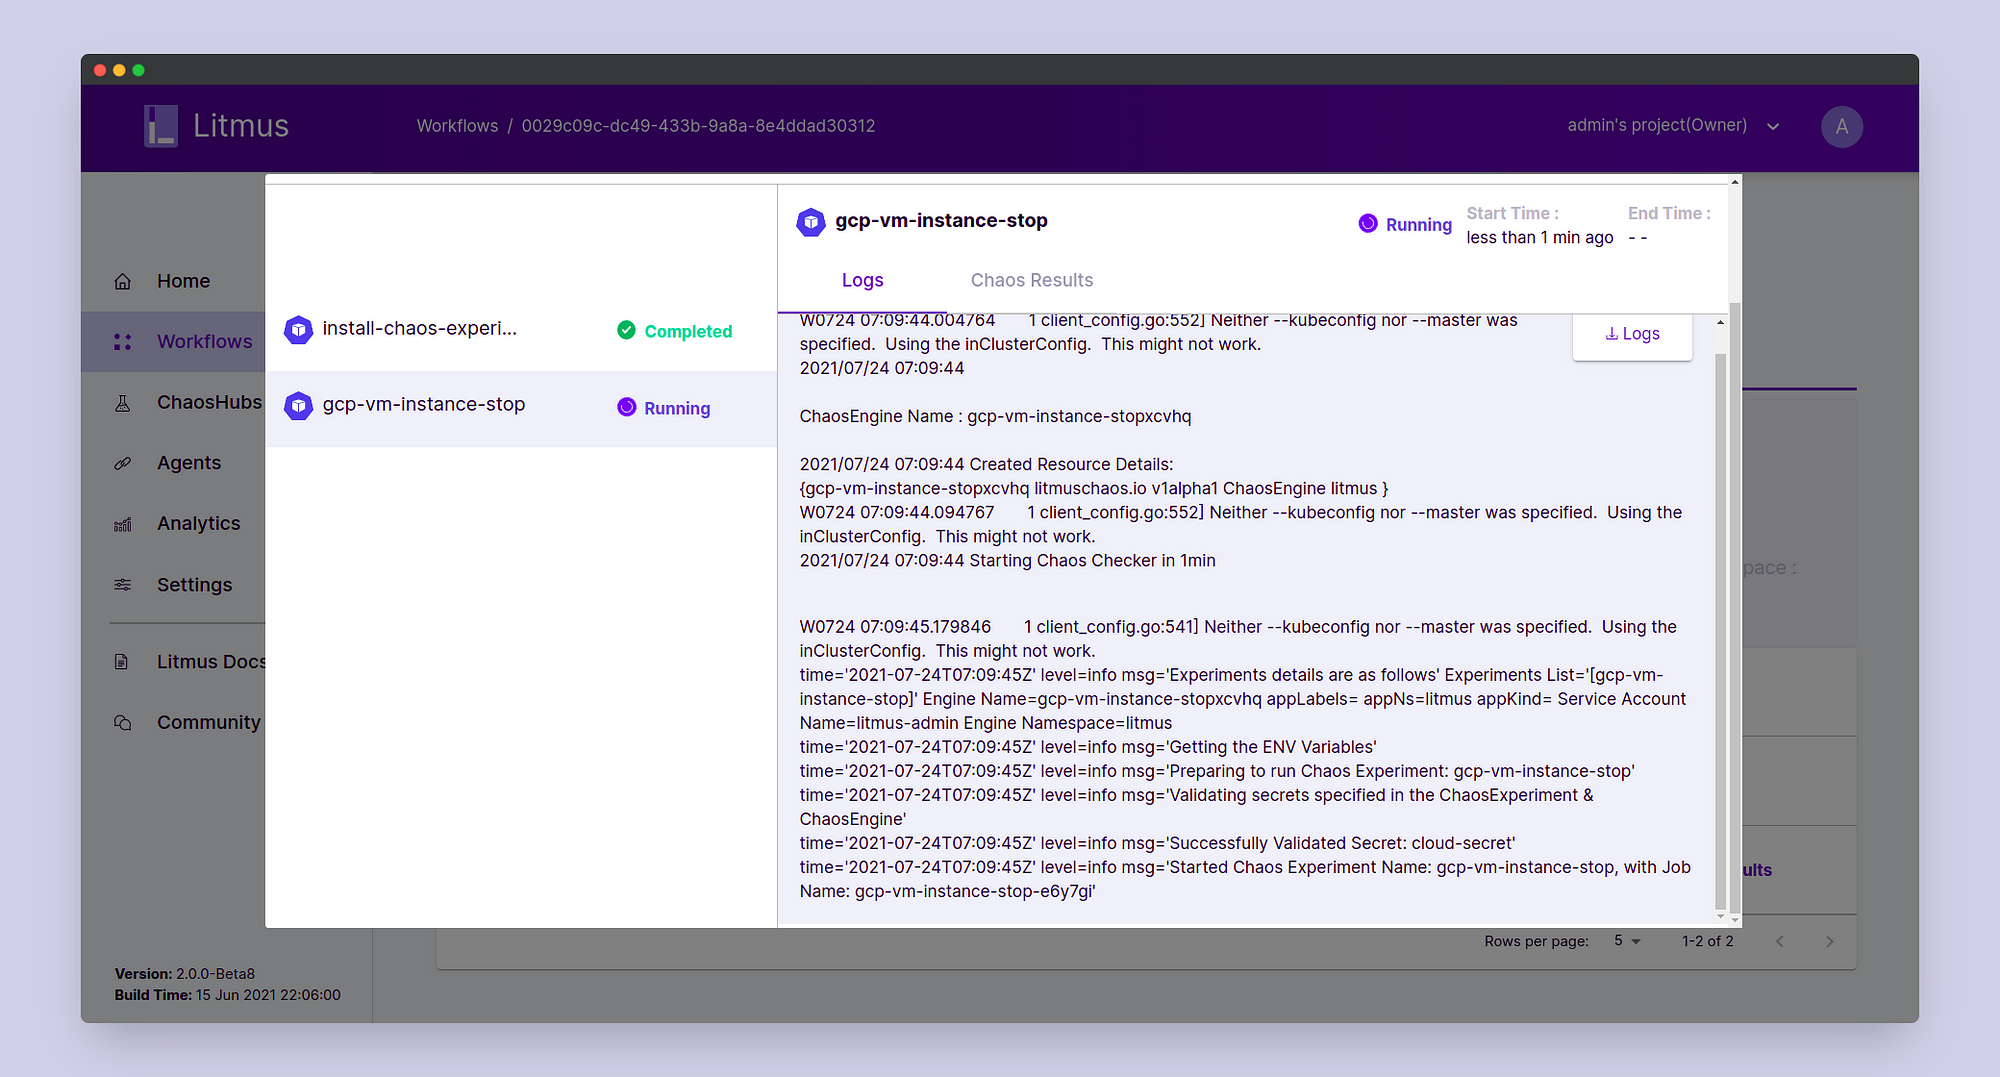The image size is (2000, 1077).
Task: Click the log scrollbar down arrow
Action: 1720,915
